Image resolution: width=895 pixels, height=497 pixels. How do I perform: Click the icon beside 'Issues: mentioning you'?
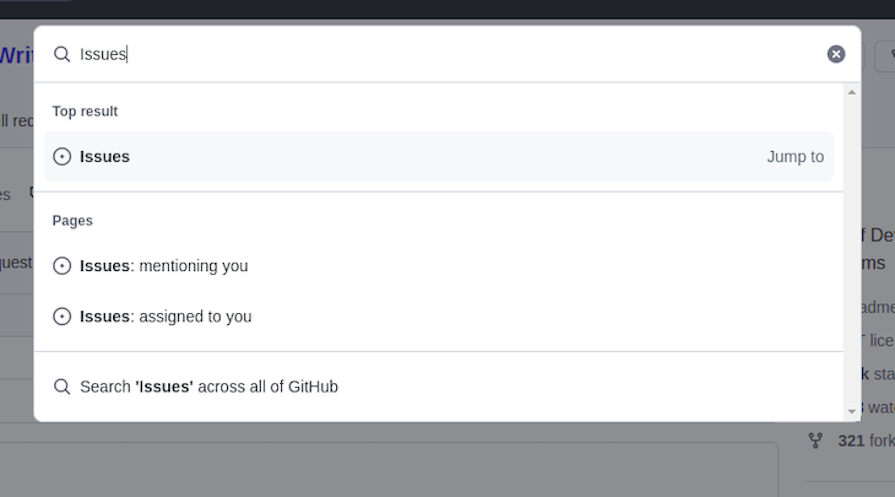coord(62,266)
